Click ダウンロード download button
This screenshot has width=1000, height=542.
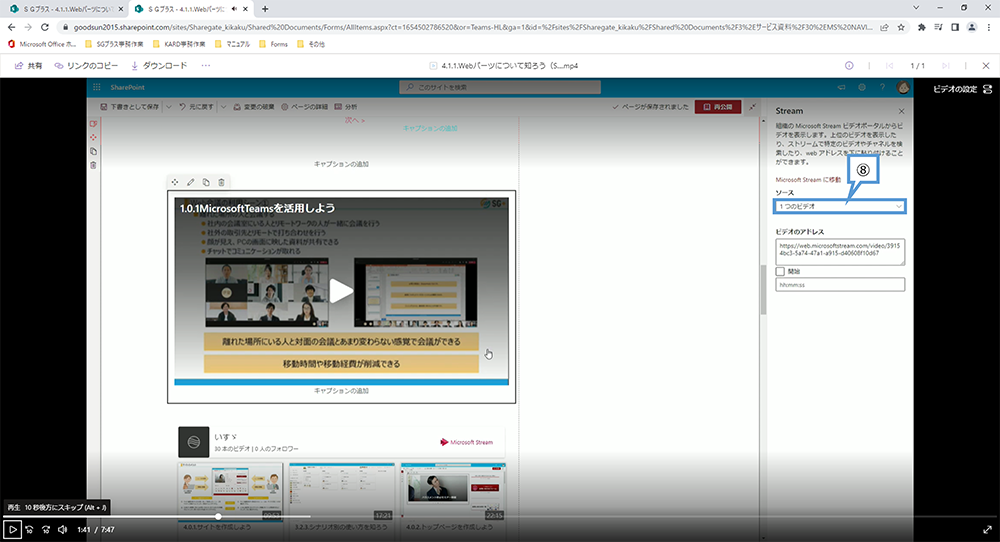tap(159, 66)
